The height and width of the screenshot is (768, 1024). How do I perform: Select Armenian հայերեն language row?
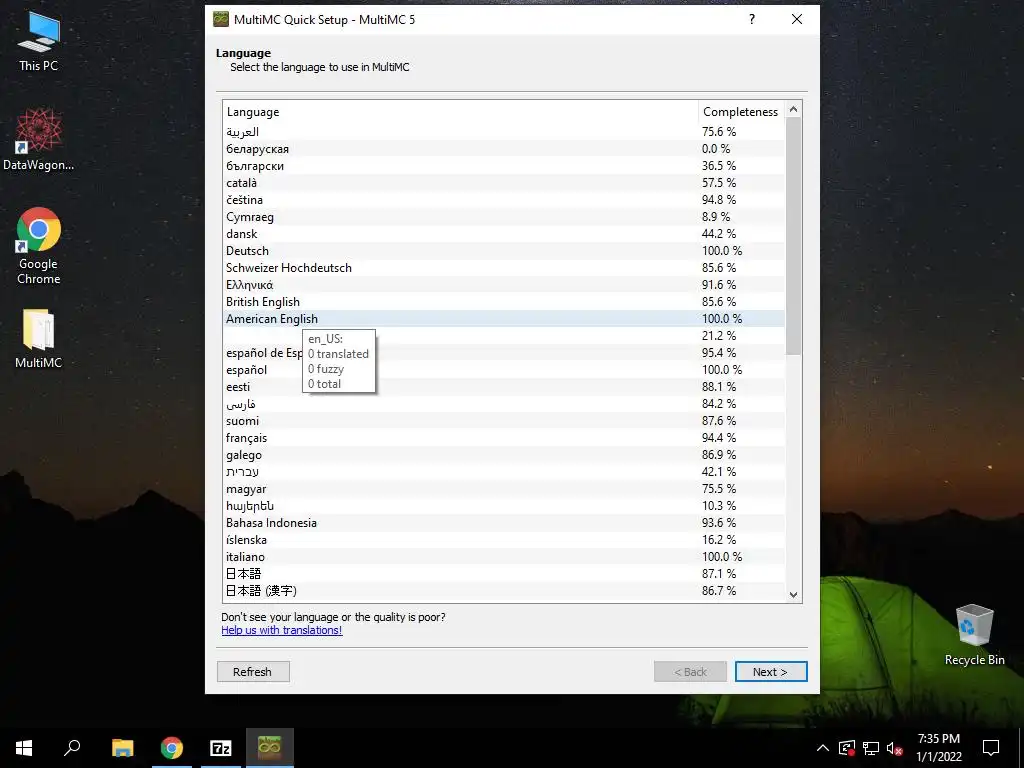504,505
